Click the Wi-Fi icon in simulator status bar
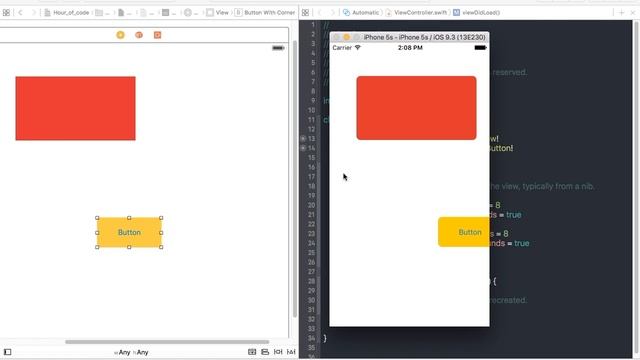The image size is (640, 360). (x=358, y=48)
